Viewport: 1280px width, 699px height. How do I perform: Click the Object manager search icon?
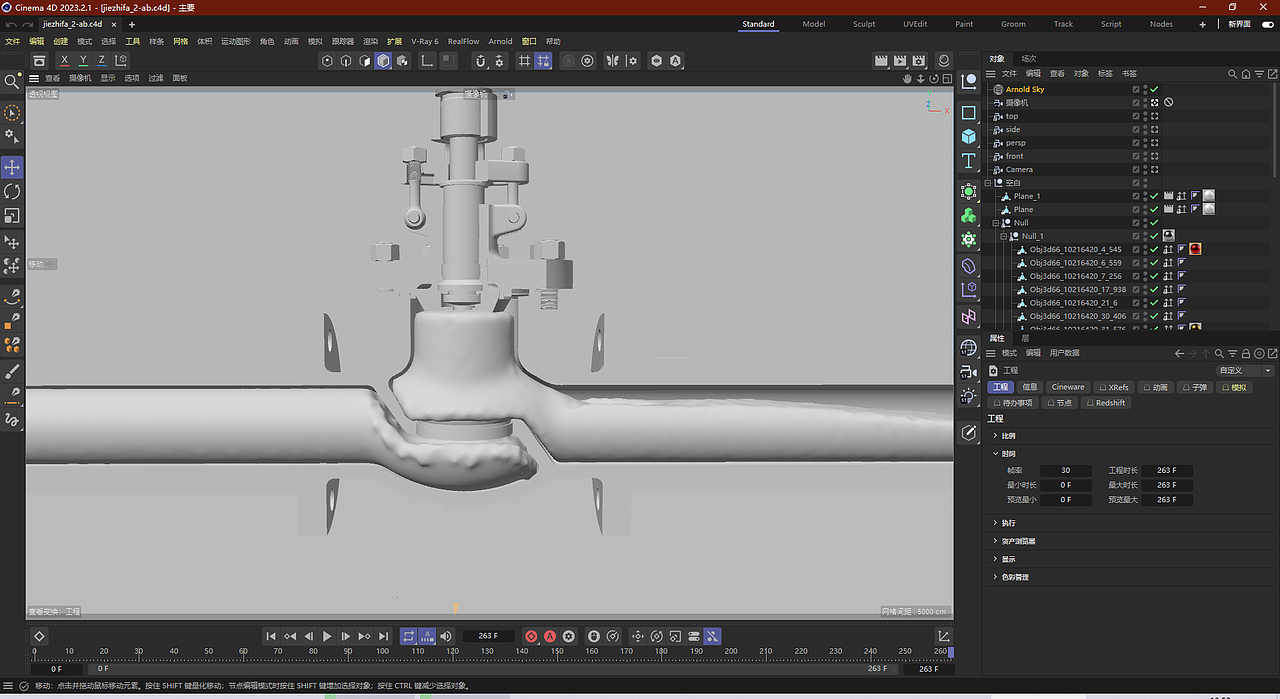1233,74
